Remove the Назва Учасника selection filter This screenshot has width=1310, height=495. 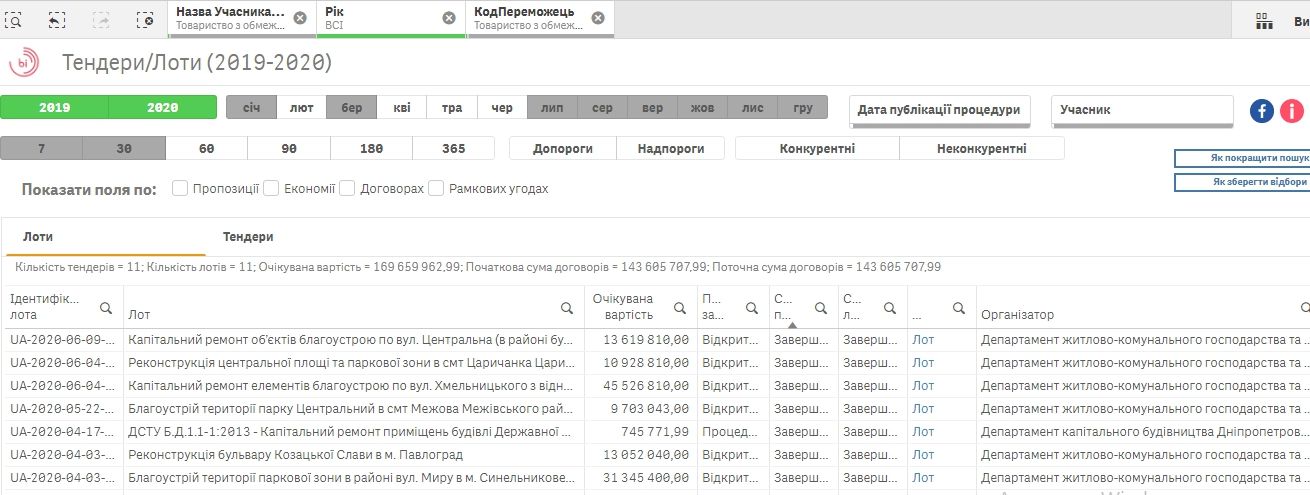click(x=299, y=18)
